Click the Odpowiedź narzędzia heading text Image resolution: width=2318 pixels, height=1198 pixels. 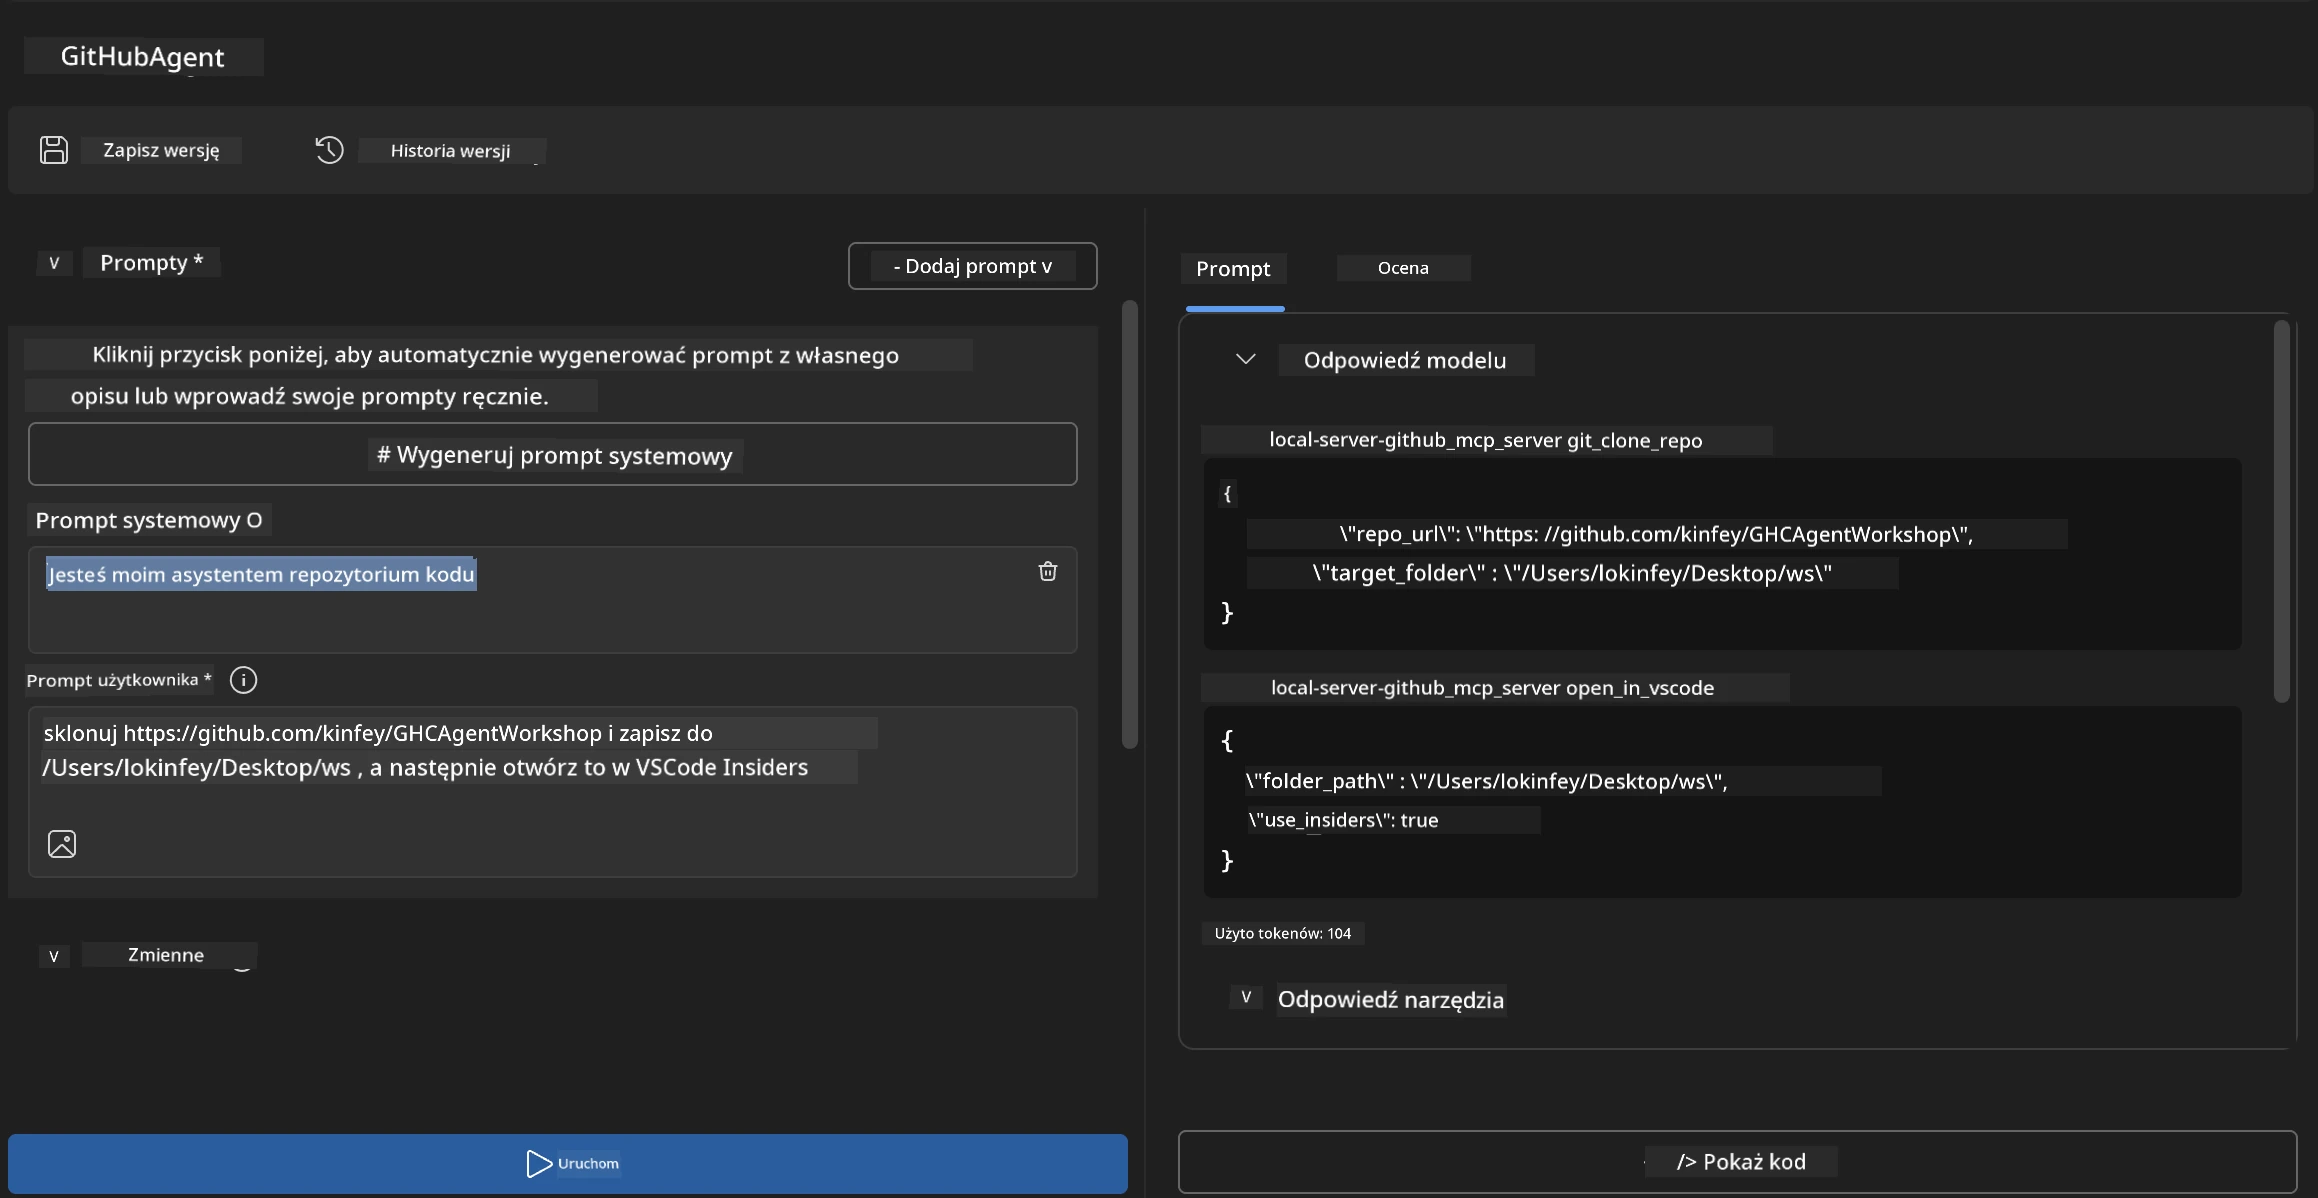pos(1391,1000)
